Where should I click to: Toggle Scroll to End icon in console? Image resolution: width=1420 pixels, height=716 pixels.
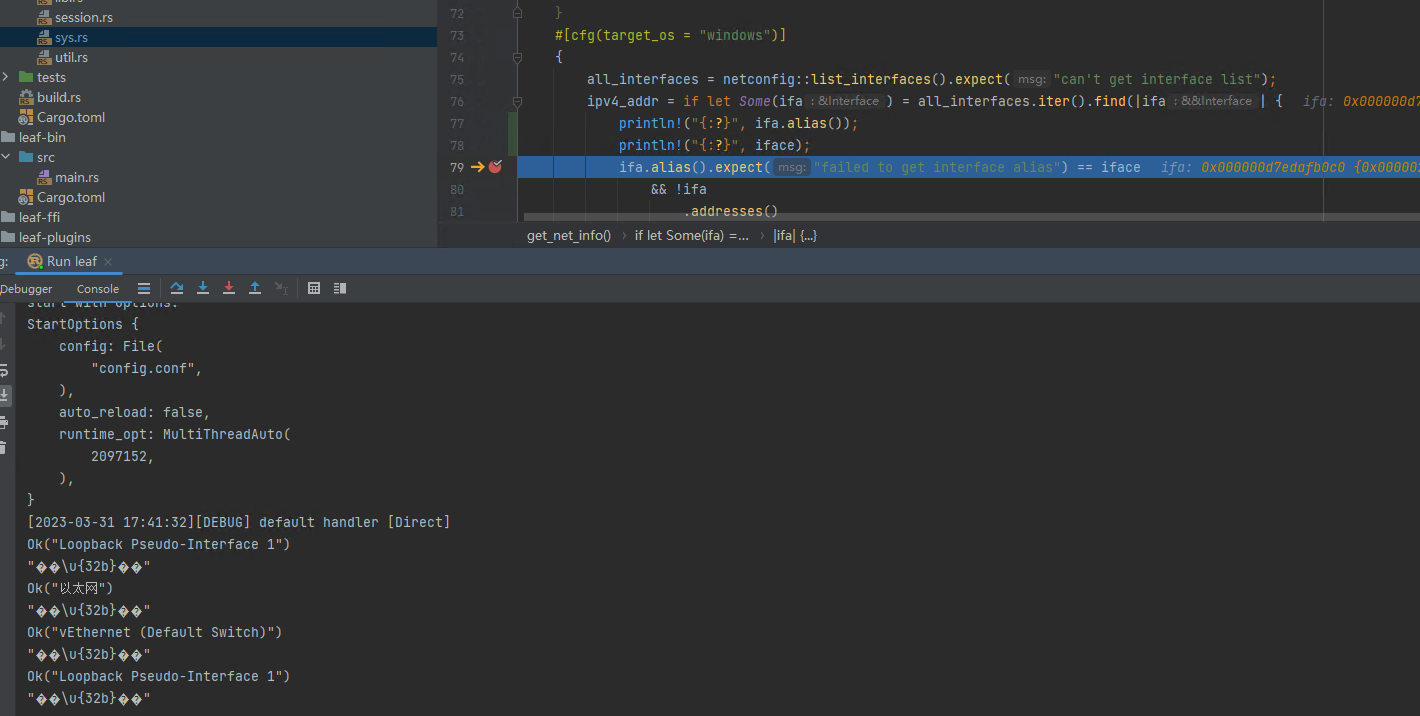pos(4,396)
